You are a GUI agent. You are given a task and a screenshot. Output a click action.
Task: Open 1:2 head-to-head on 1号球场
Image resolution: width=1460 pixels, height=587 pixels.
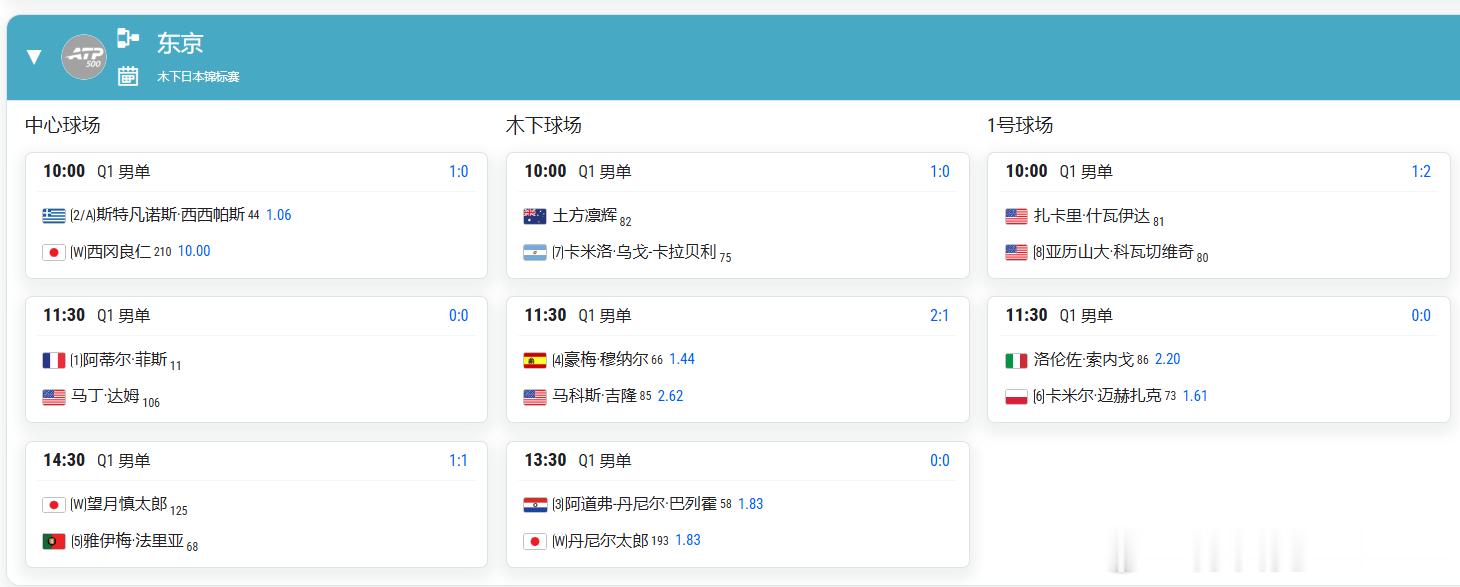1421,171
